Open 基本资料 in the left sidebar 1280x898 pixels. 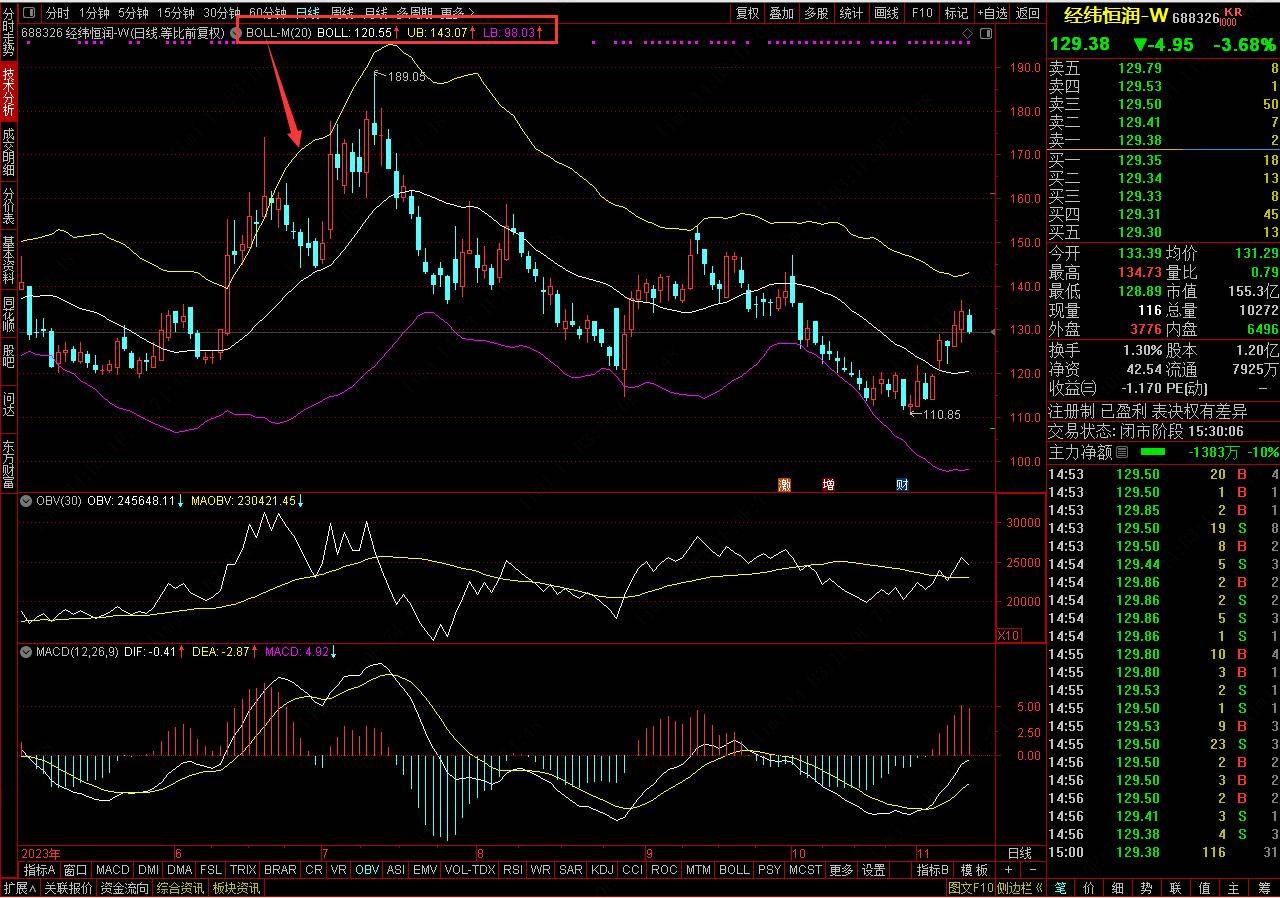tap(8, 262)
